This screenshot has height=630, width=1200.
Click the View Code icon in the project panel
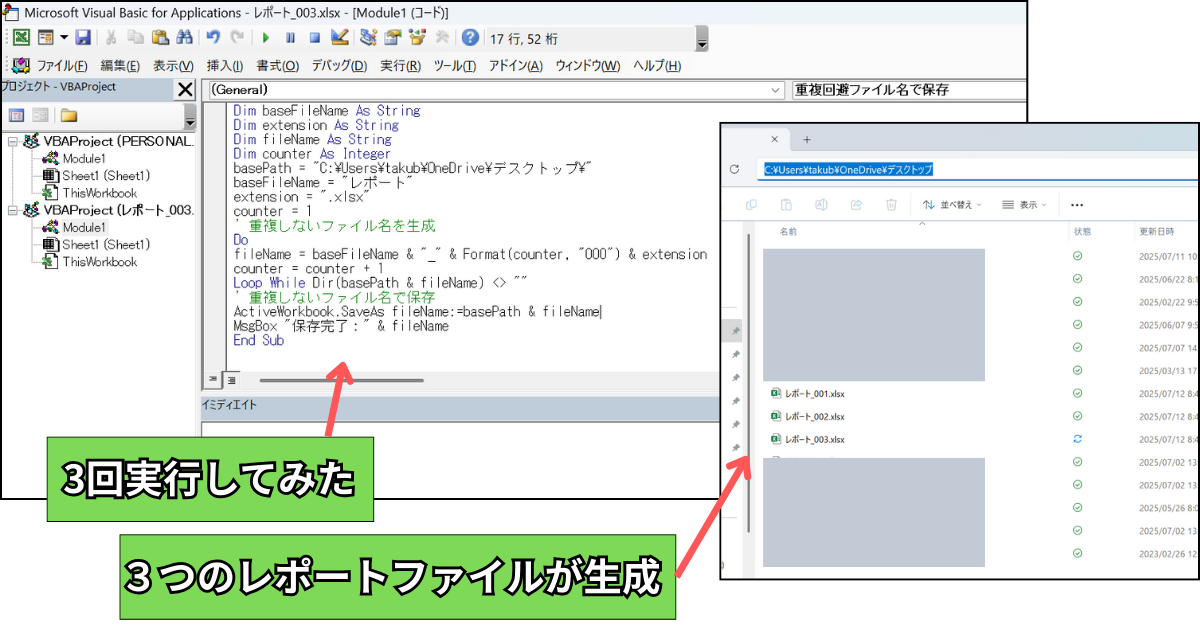click(x=16, y=115)
